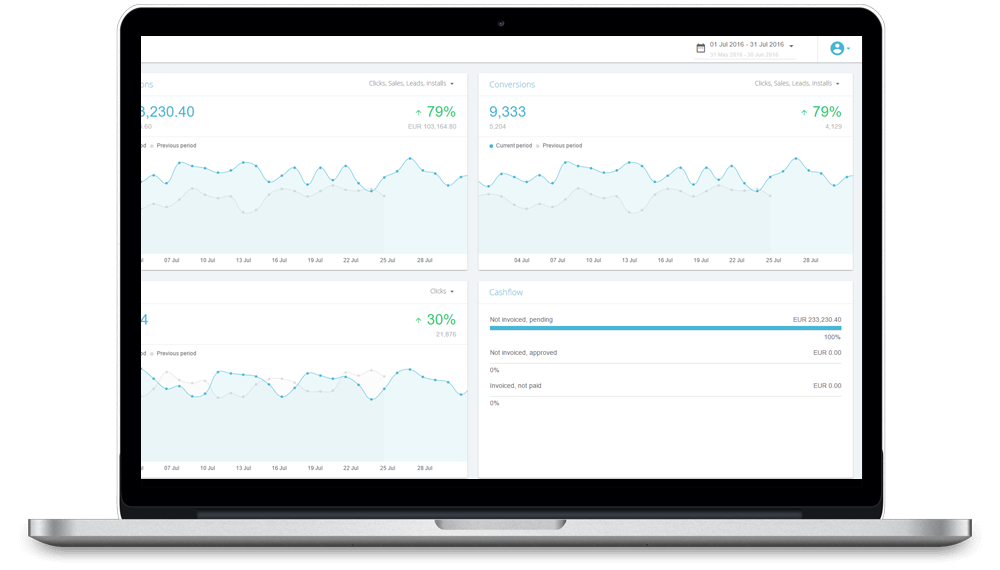Click the Conversions panel title
This screenshot has height=570, width=1000.
click(x=511, y=84)
